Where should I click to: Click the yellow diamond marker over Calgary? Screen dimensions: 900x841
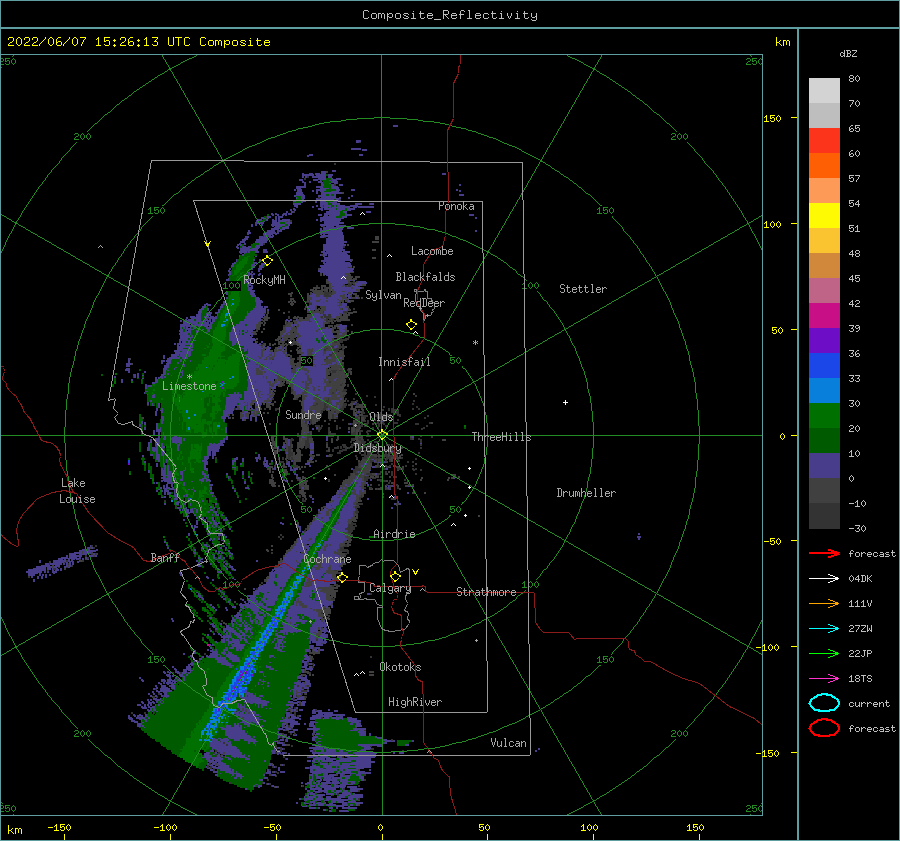(395, 576)
